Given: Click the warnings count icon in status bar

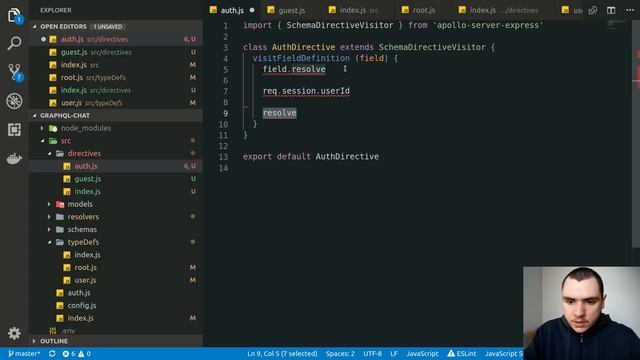Looking at the screenshot, I should pos(84,353).
